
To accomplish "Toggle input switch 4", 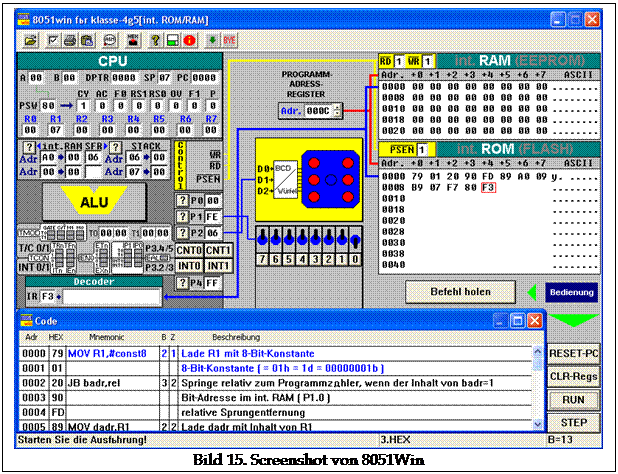I will point(302,239).
